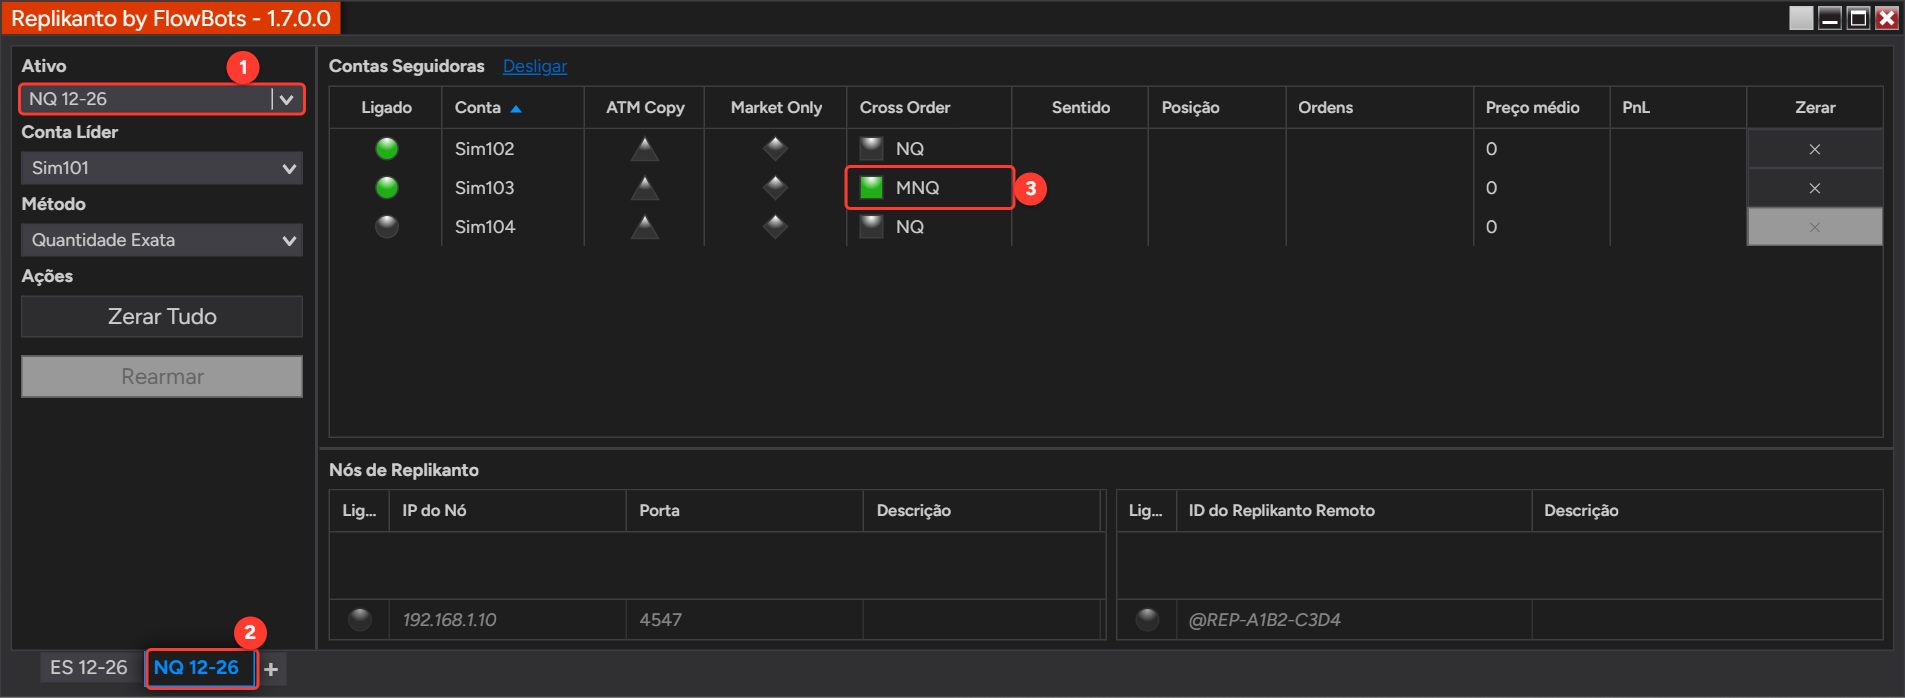Image resolution: width=1905 pixels, height=698 pixels.
Task: Maximize the Replikanto window
Action: tap(1858, 18)
